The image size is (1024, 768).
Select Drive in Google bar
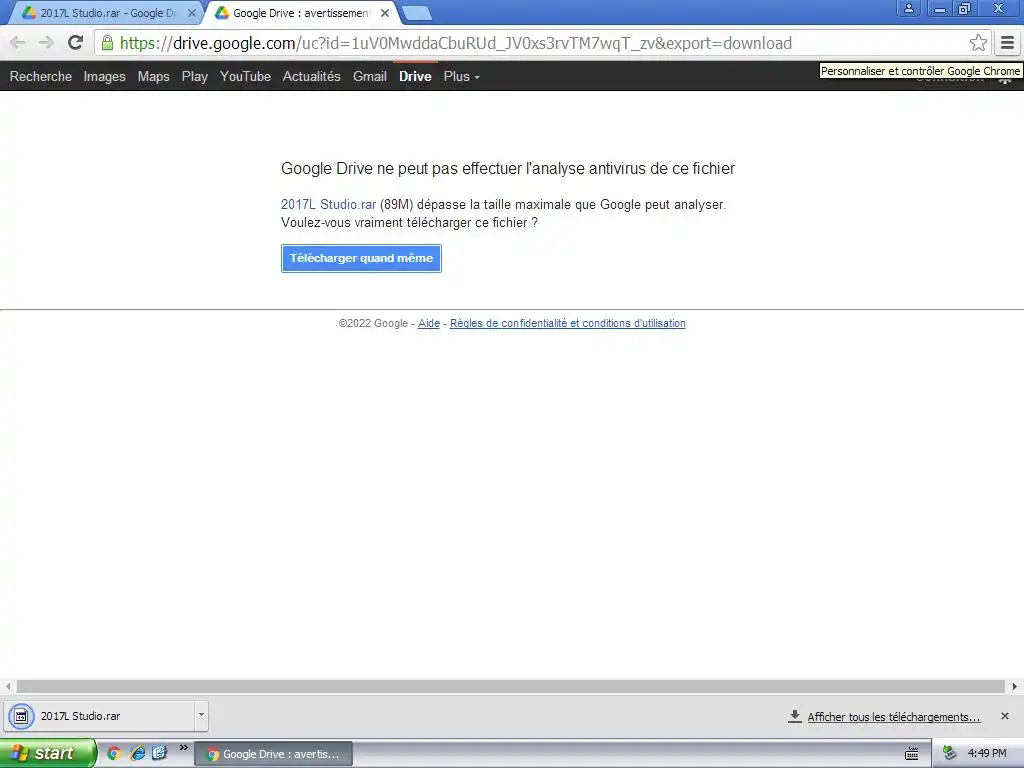(415, 76)
